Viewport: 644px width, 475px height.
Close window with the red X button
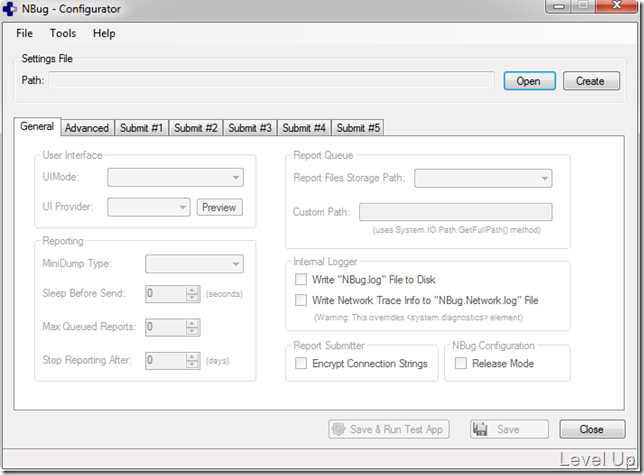(x=617, y=6)
